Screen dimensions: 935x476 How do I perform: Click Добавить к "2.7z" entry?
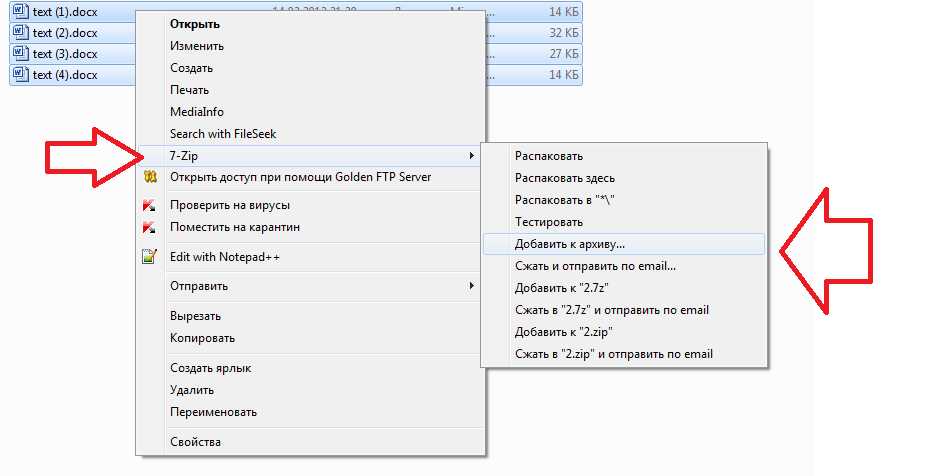click(561, 288)
